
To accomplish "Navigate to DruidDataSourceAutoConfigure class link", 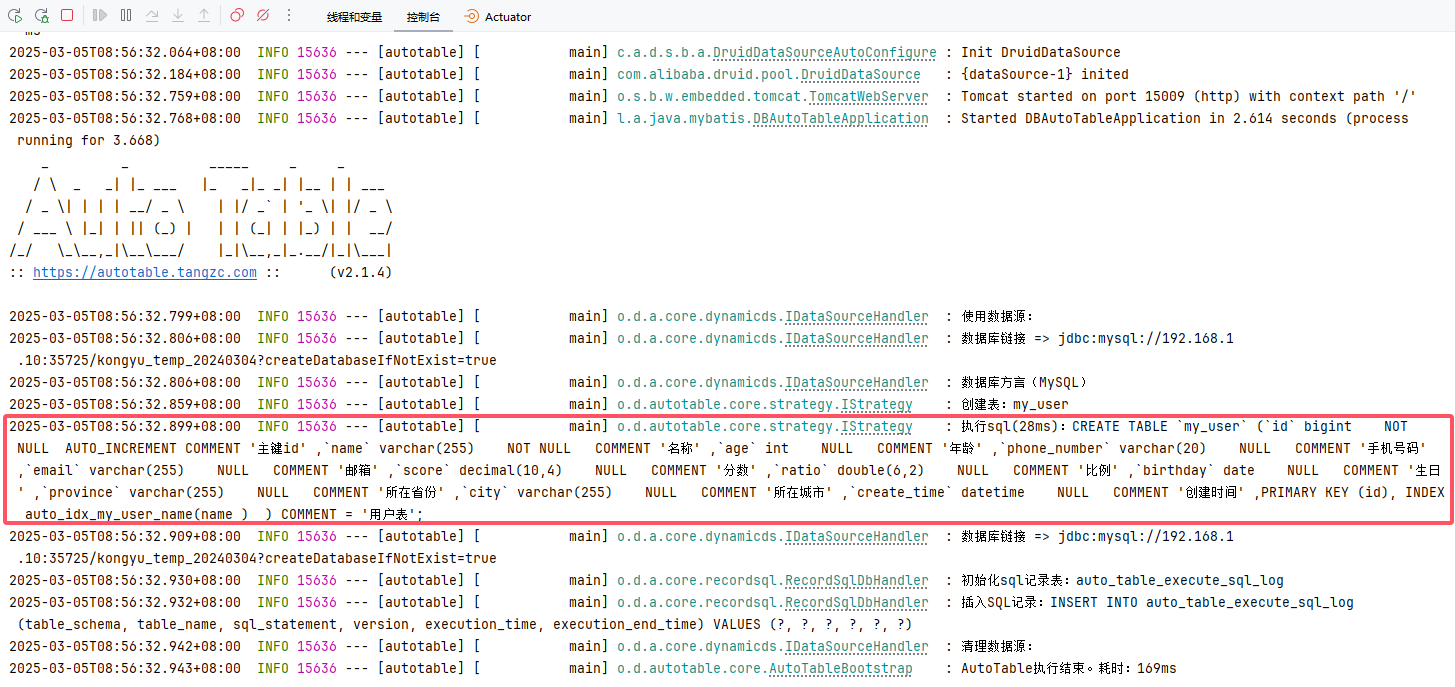I will point(824,52).
